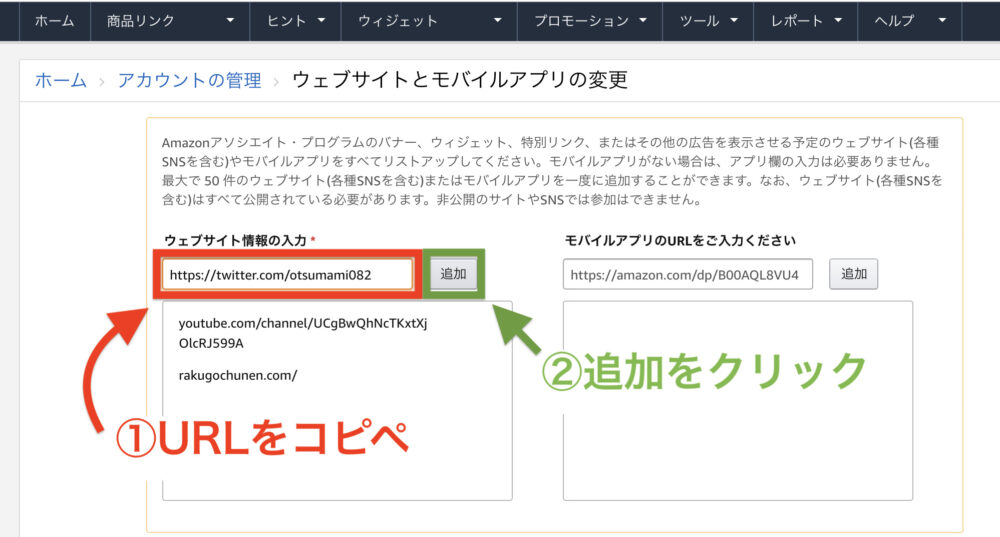Expand the プロモーション dropdown arrow
The height and width of the screenshot is (537, 1000).
coord(643,20)
